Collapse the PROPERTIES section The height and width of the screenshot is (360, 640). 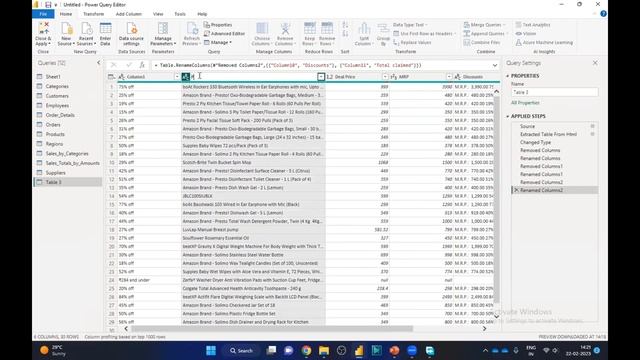tap(508, 76)
